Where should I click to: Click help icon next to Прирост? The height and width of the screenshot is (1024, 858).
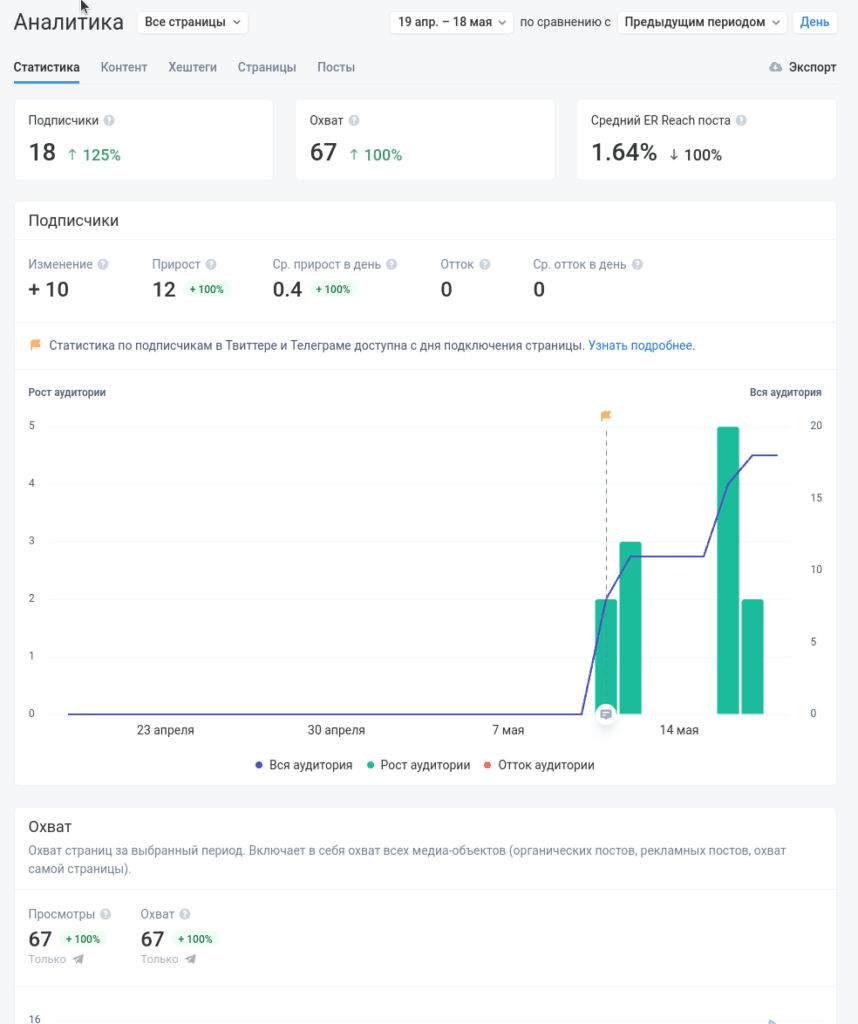pos(211,265)
